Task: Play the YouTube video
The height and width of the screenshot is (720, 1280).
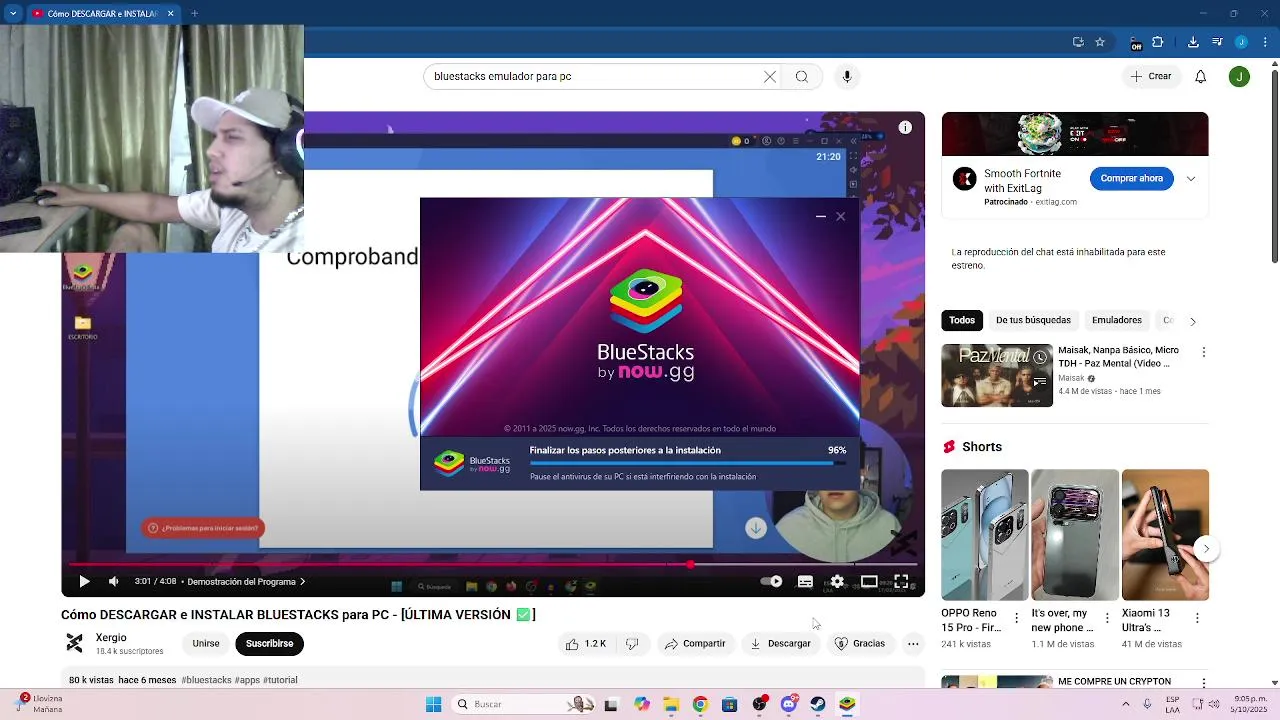Action: click(x=84, y=581)
